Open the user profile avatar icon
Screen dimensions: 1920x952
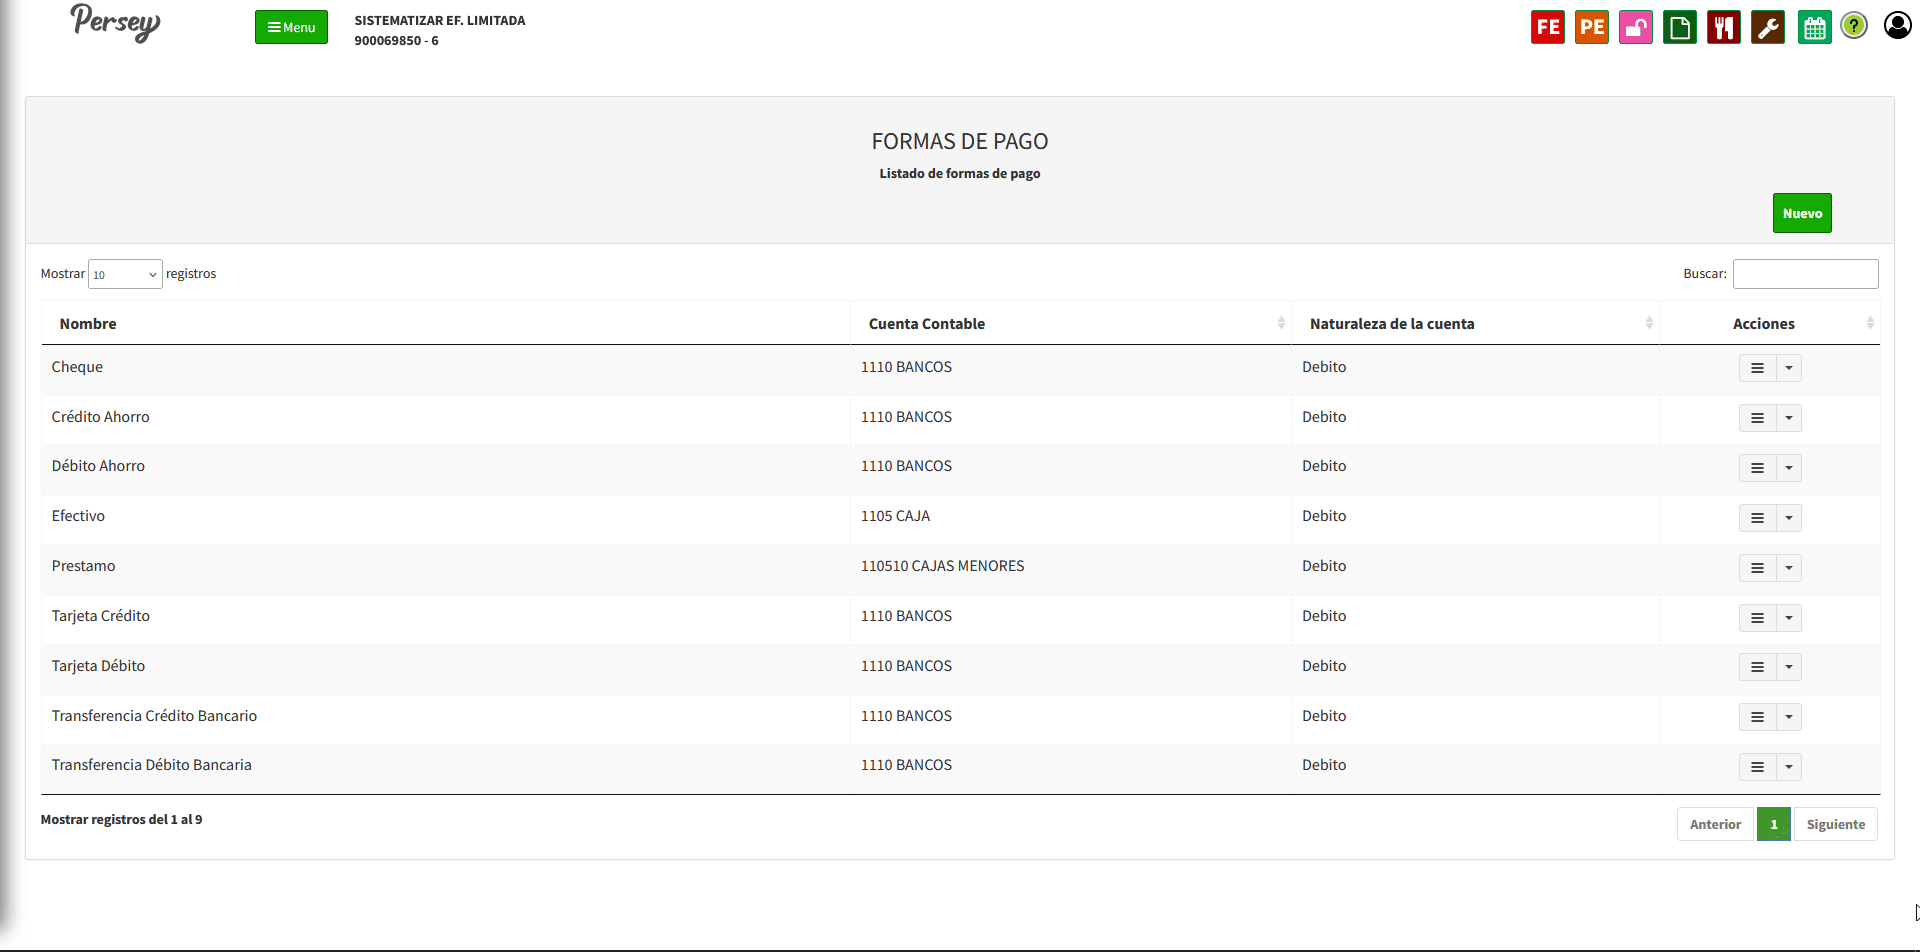point(1897,25)
